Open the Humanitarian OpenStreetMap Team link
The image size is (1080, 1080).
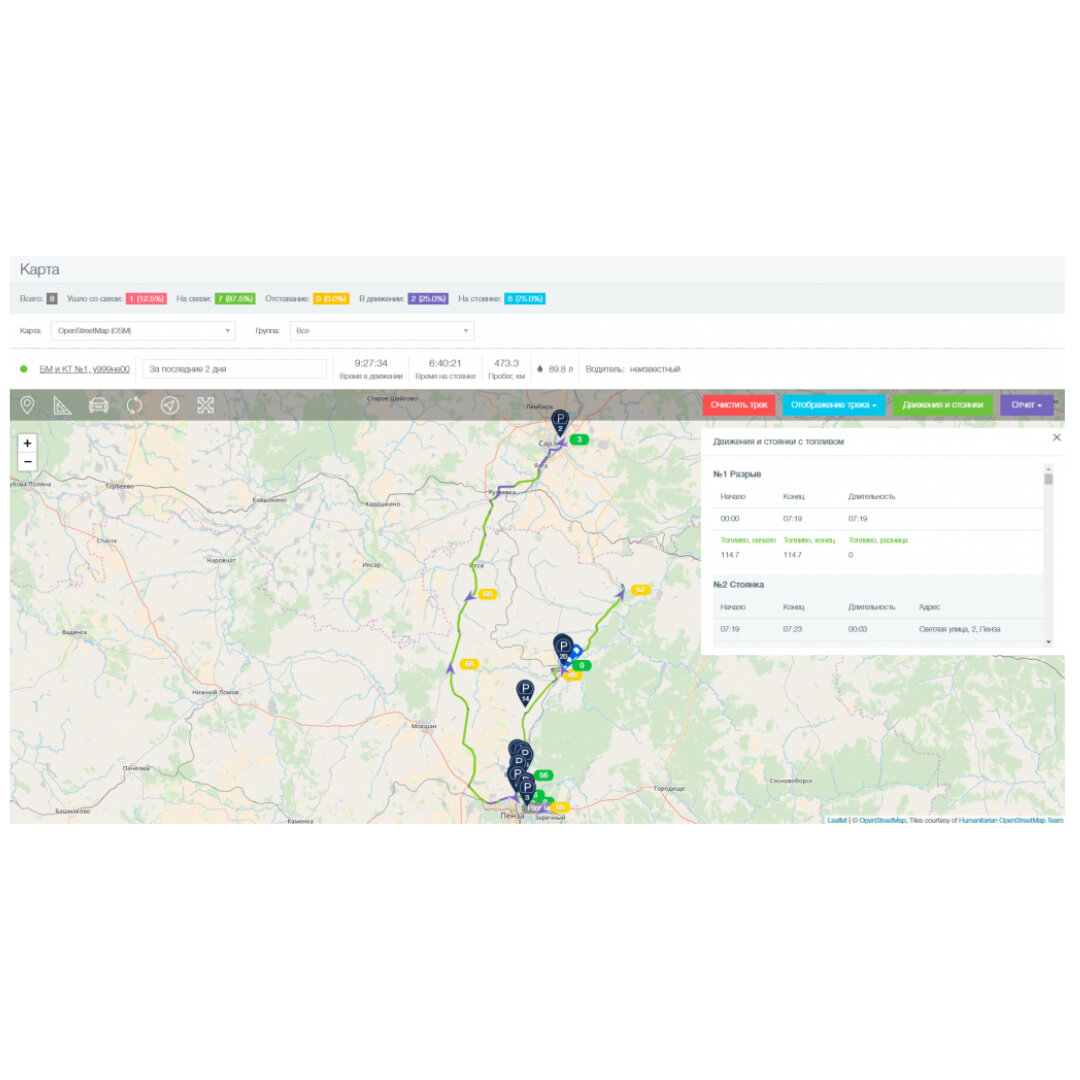tap(1011, 820)
